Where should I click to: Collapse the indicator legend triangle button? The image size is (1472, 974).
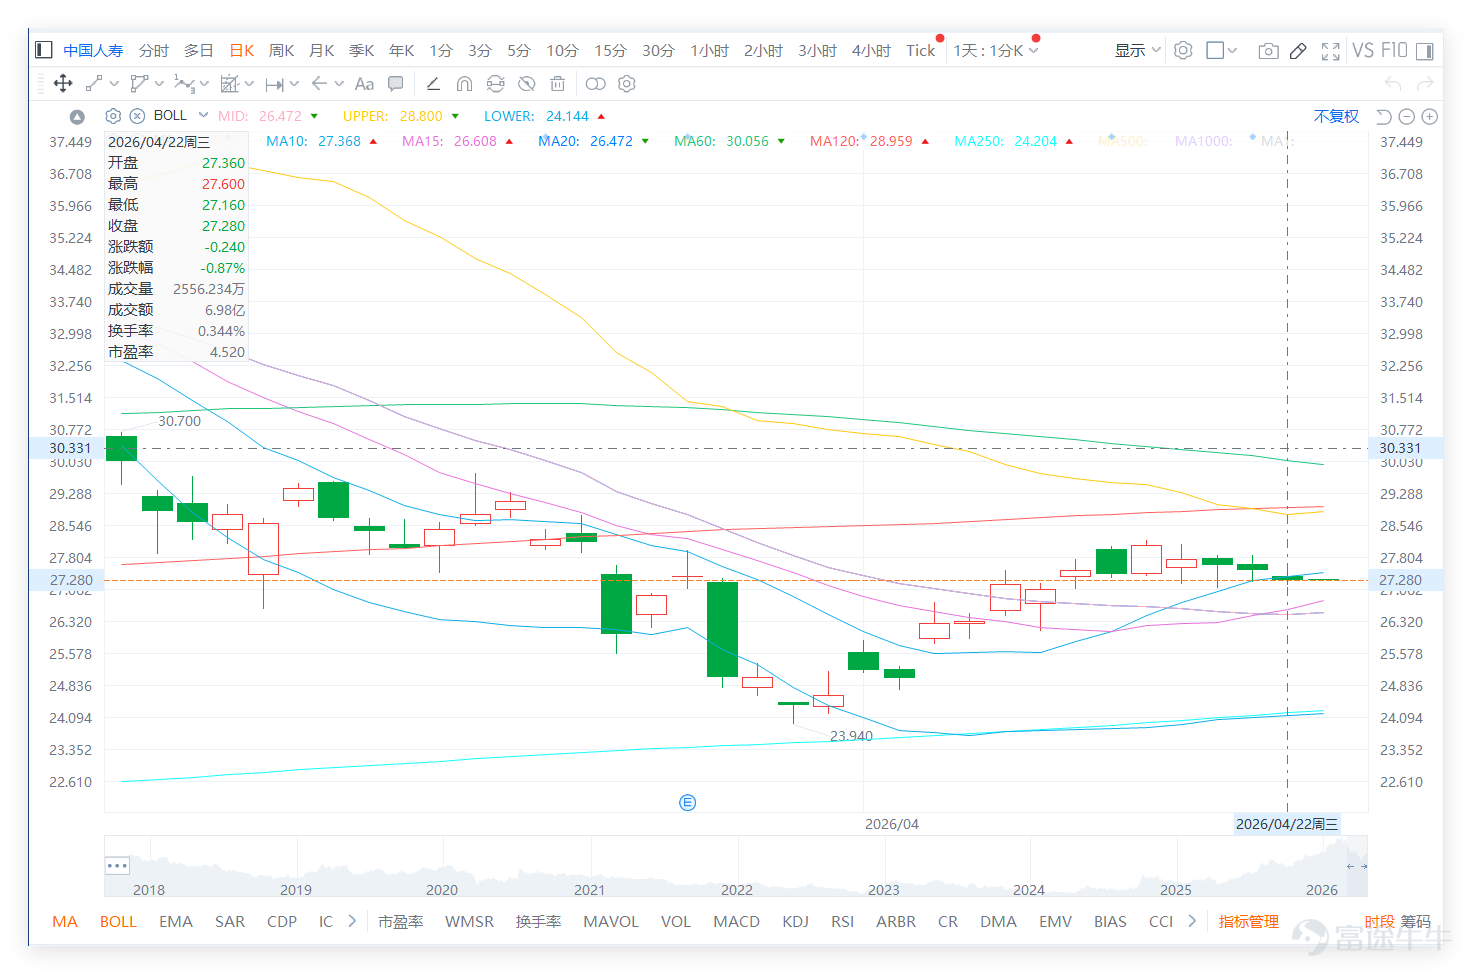click(77, 116)
